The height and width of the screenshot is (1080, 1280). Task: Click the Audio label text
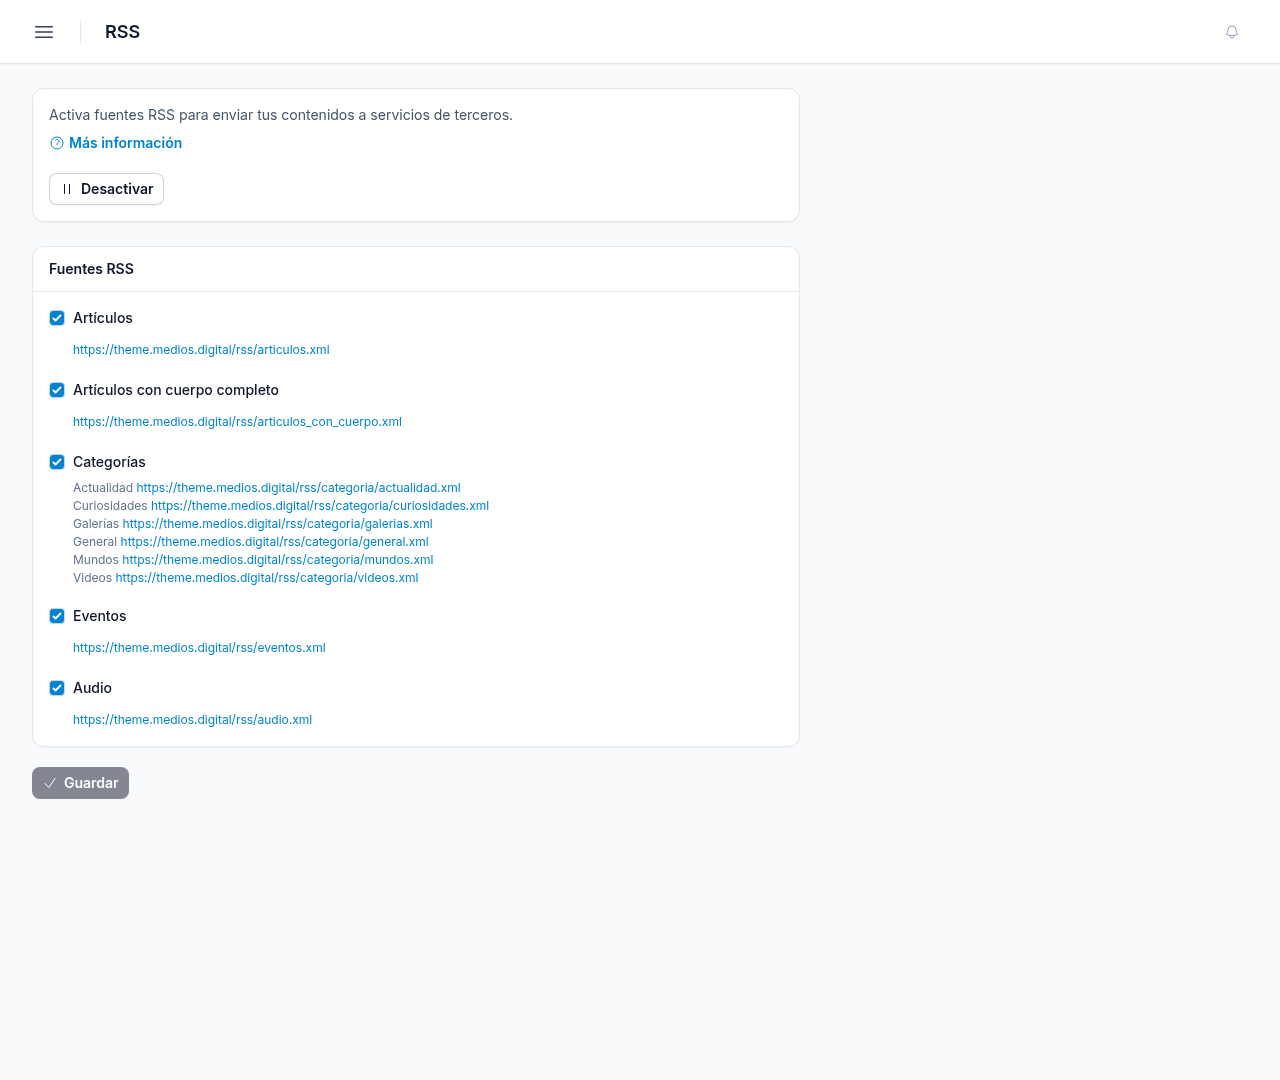click(92, 688)
